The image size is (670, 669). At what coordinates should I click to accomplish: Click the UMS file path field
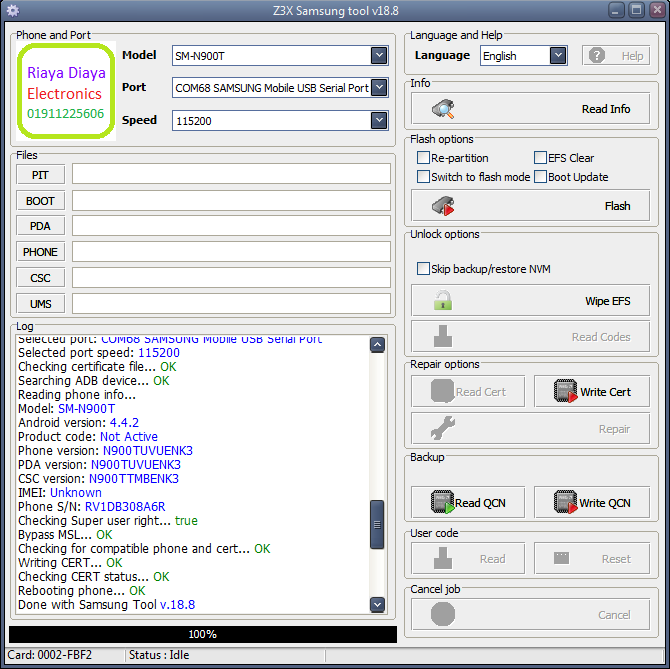(231, 304)
